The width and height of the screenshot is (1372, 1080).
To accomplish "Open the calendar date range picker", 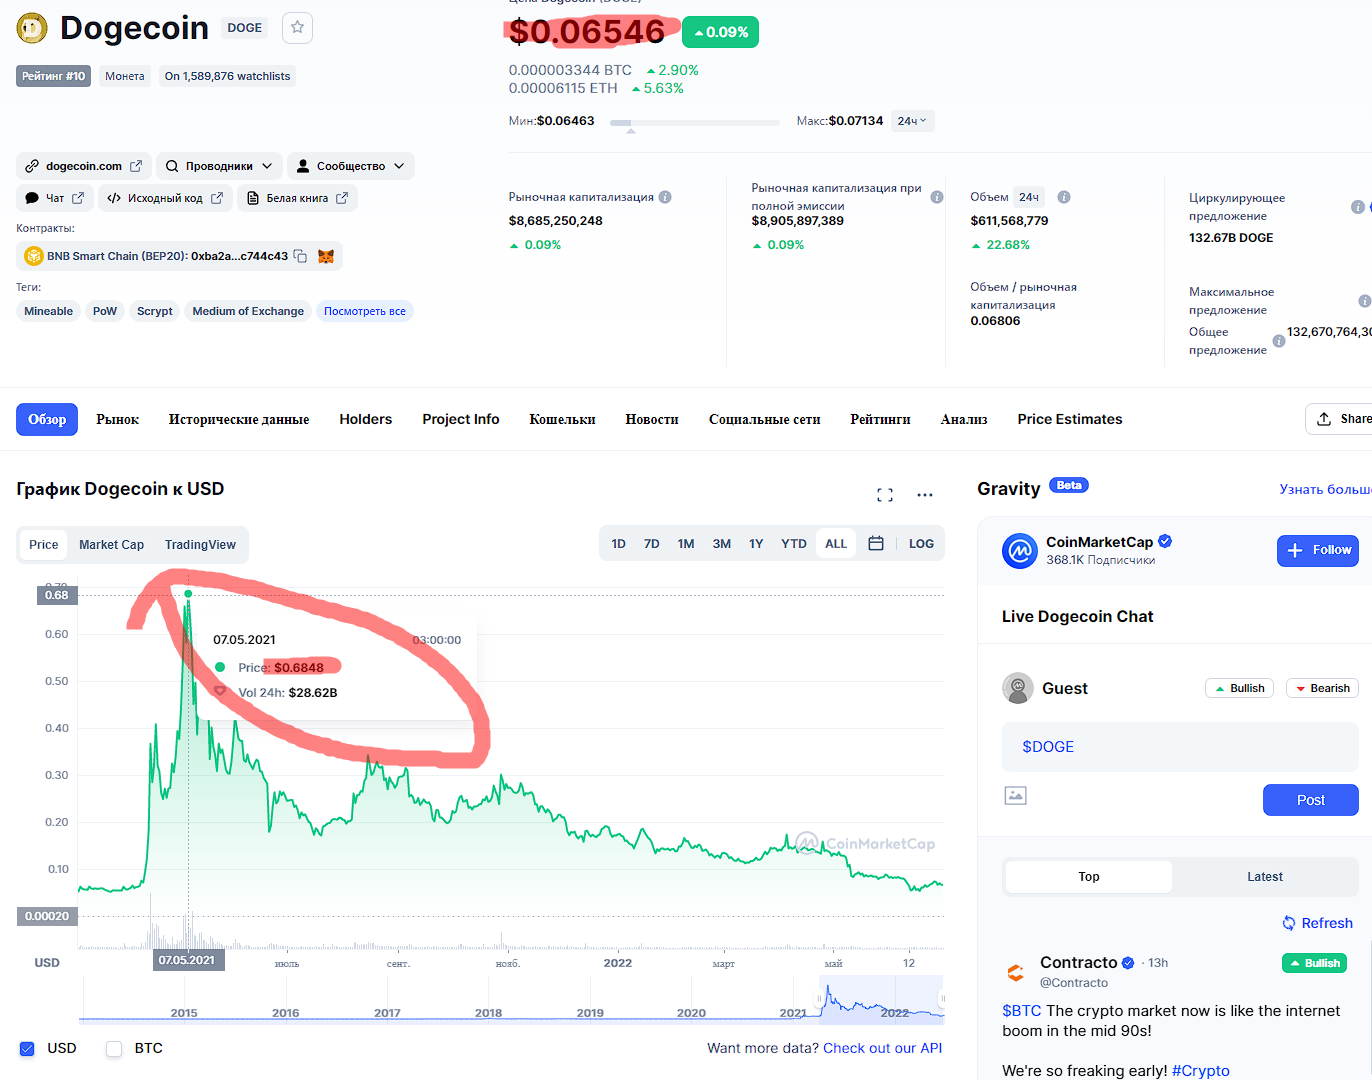I will 876,544.
